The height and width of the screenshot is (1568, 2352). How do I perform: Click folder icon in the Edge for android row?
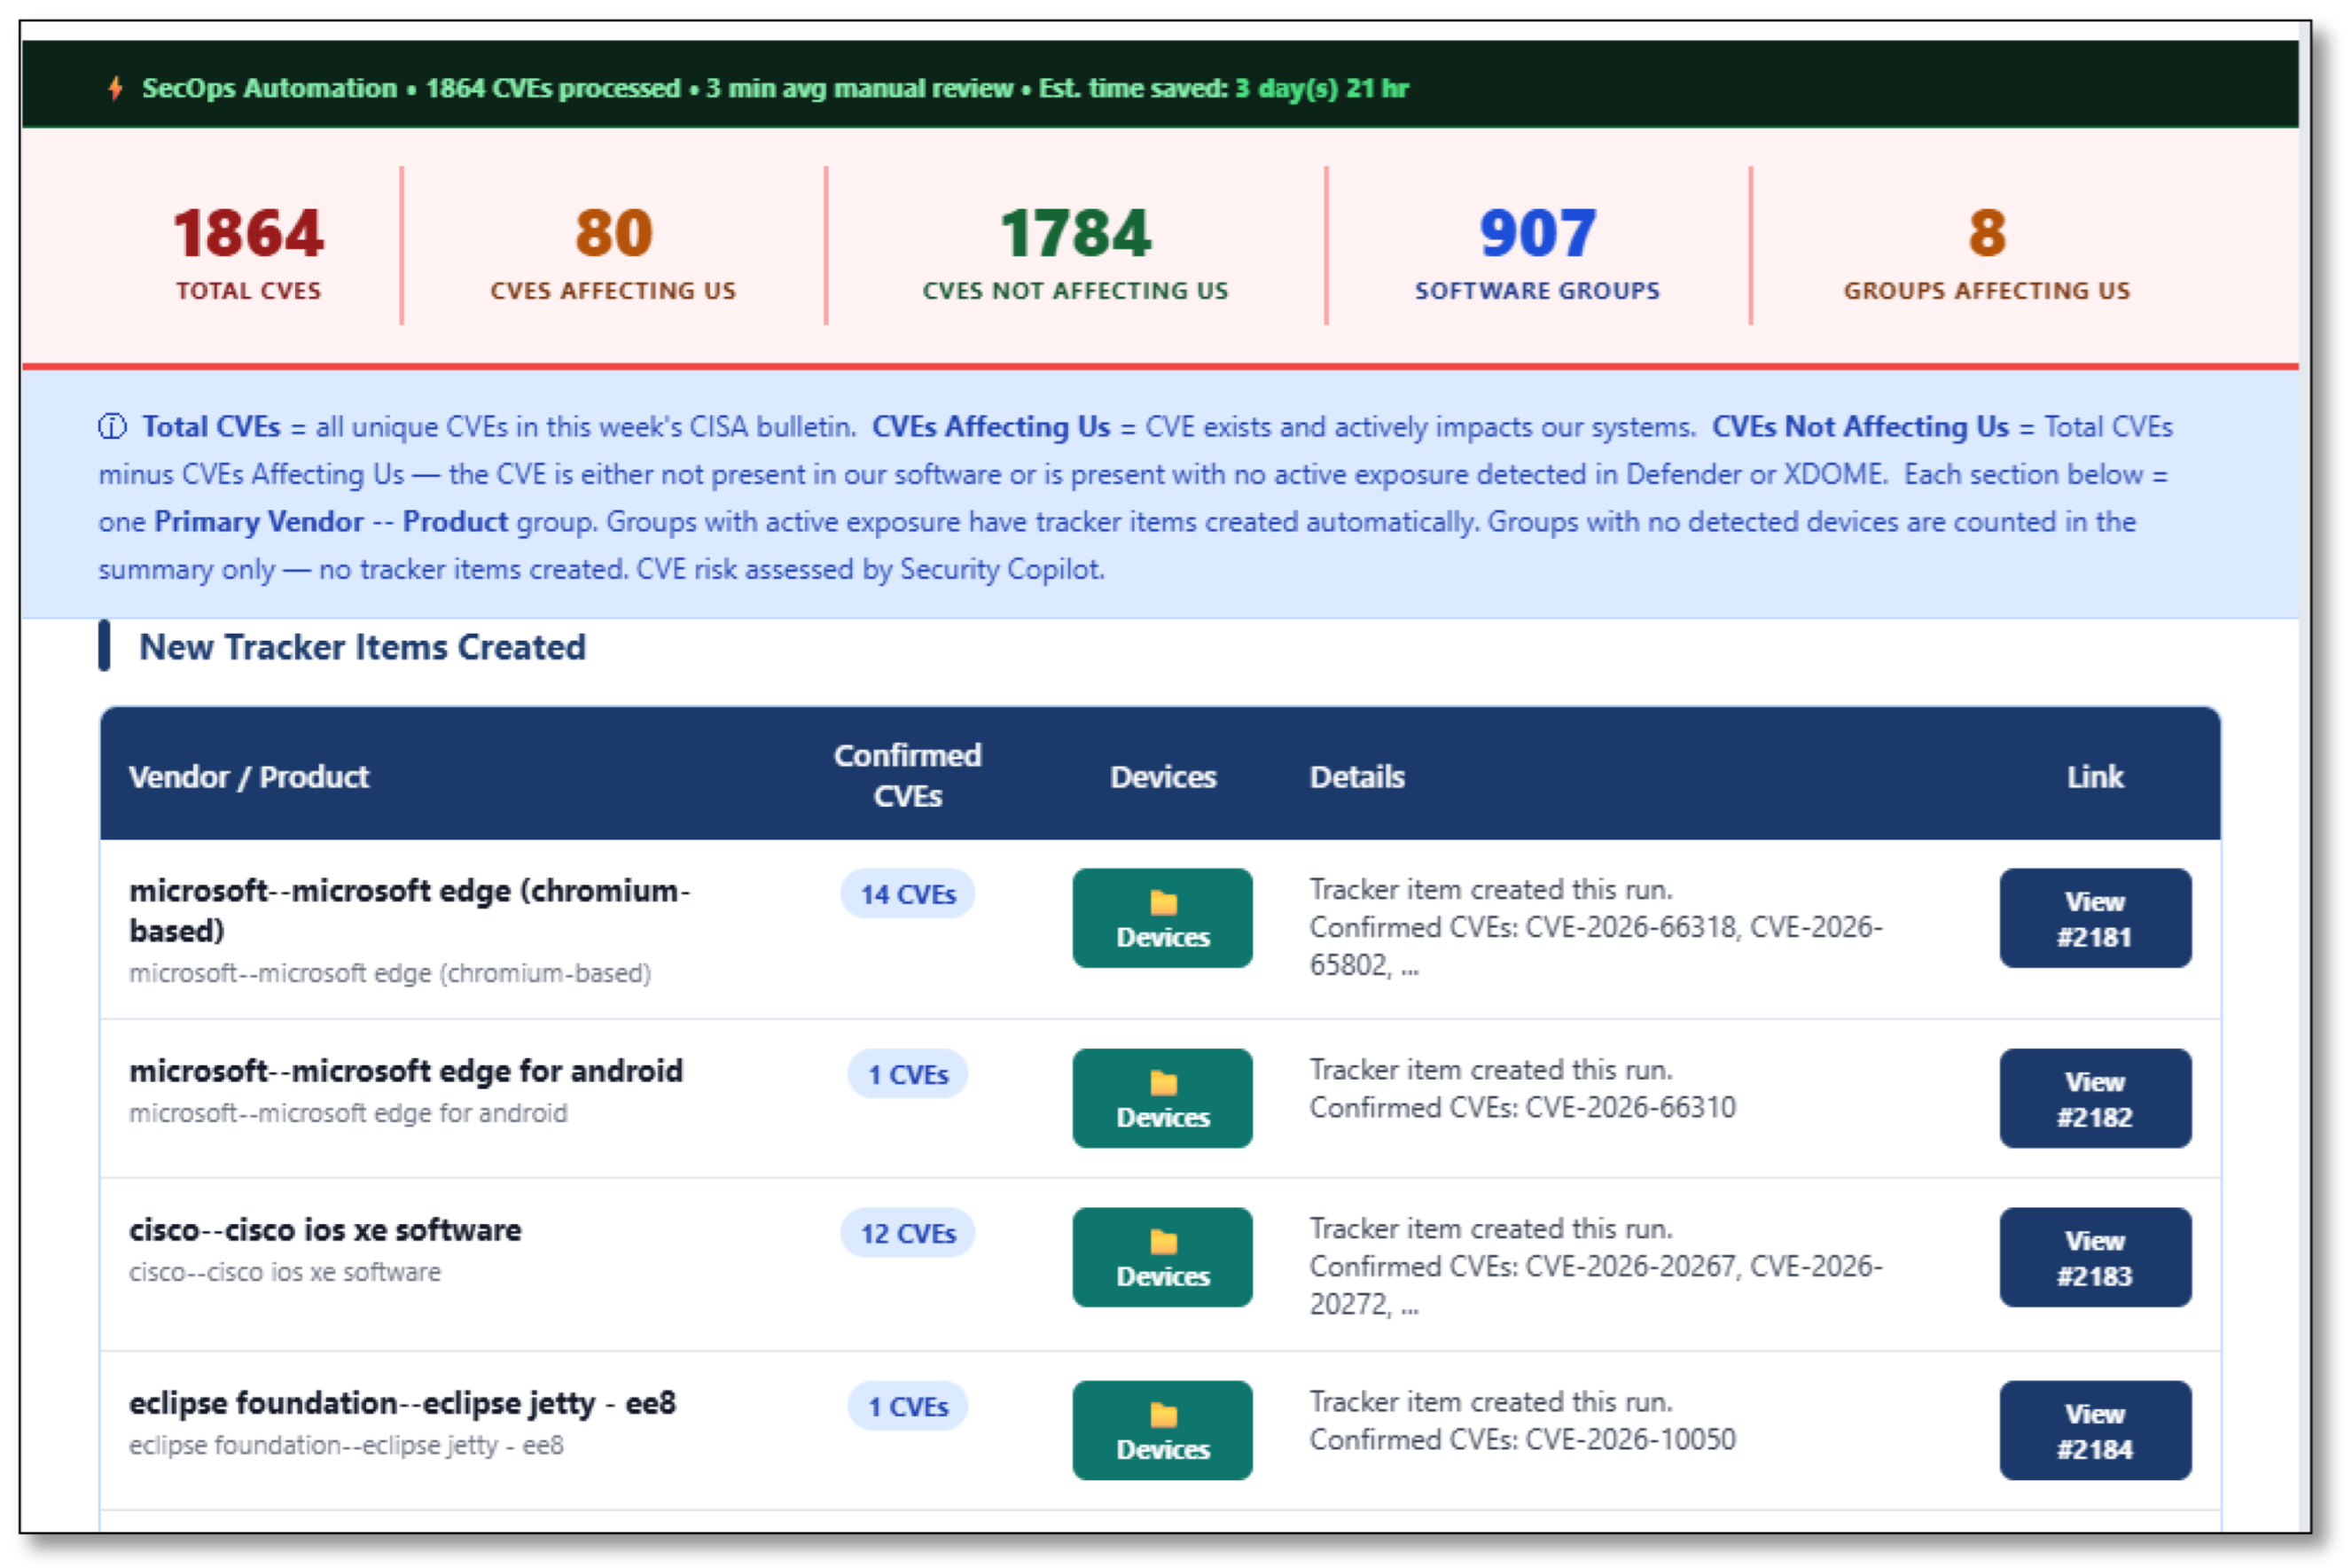coord(1163,1083)
